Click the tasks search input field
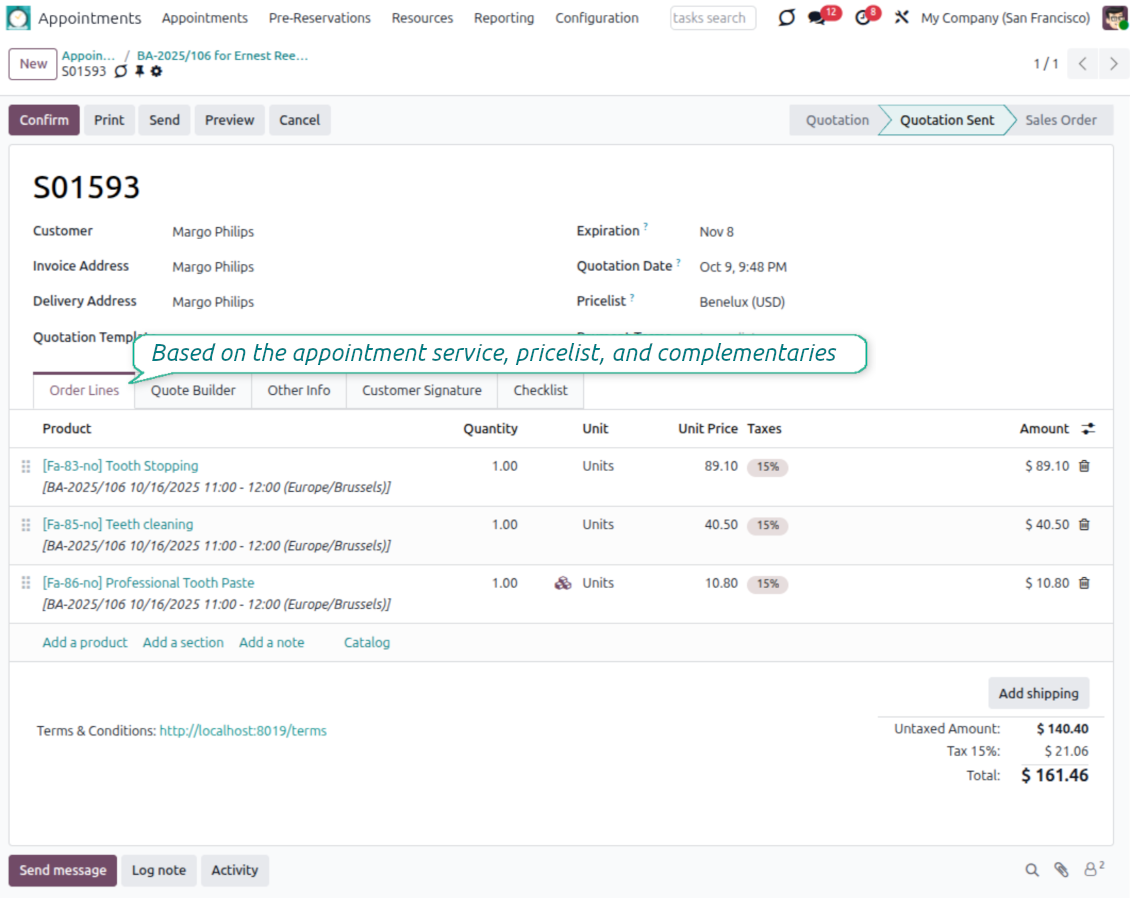Viewport: 1130px width, 898px height. click(x=712, y=18)
